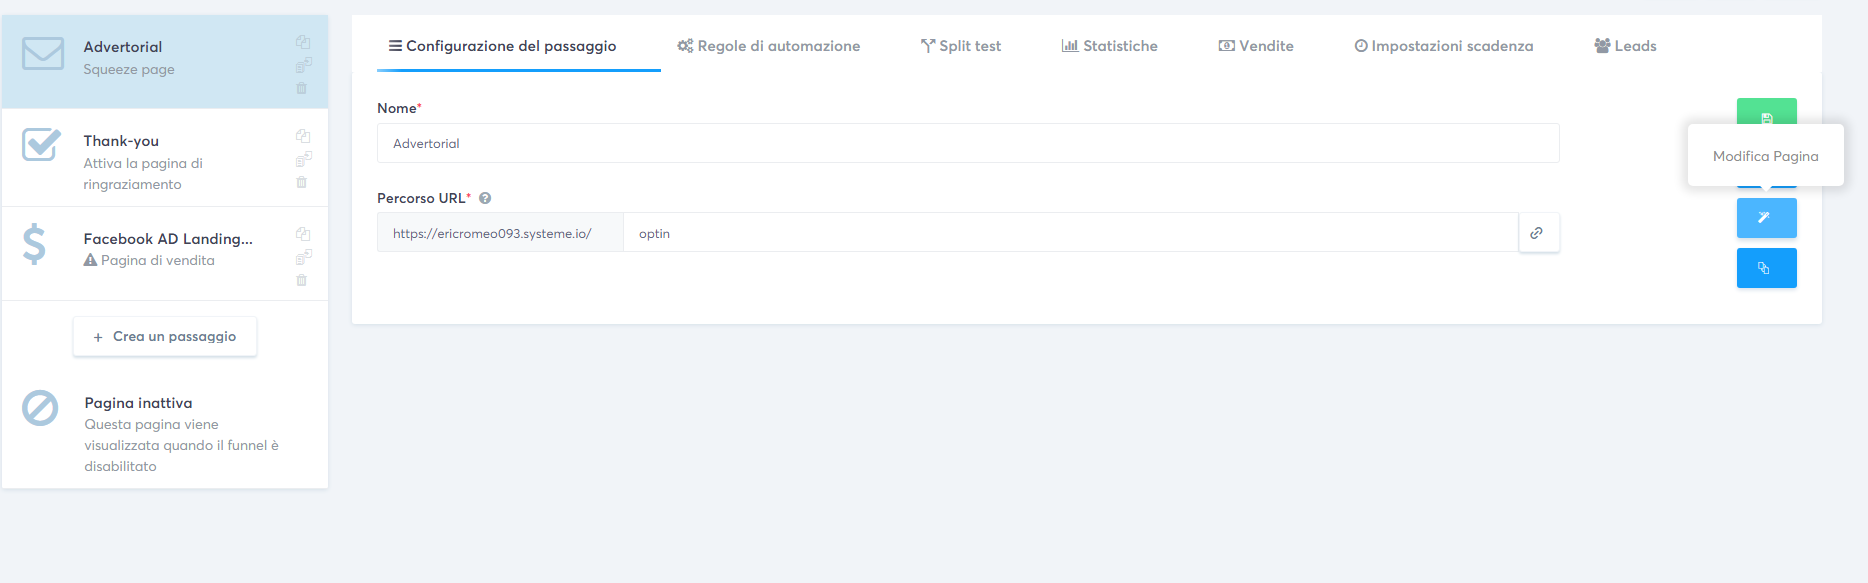Open the Pagina inattiva entry title
The width and height of the screenshot is (1868, 583).
tap(138, 403)
